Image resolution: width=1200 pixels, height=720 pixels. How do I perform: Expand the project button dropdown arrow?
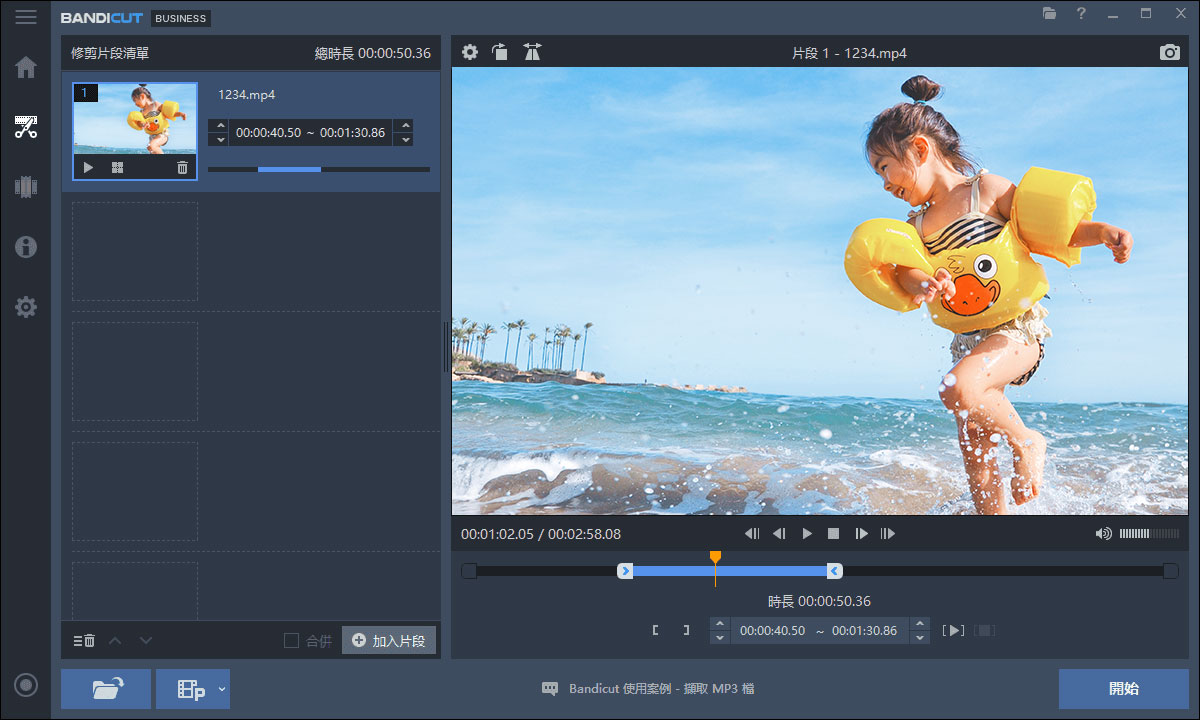coord(222,688)
